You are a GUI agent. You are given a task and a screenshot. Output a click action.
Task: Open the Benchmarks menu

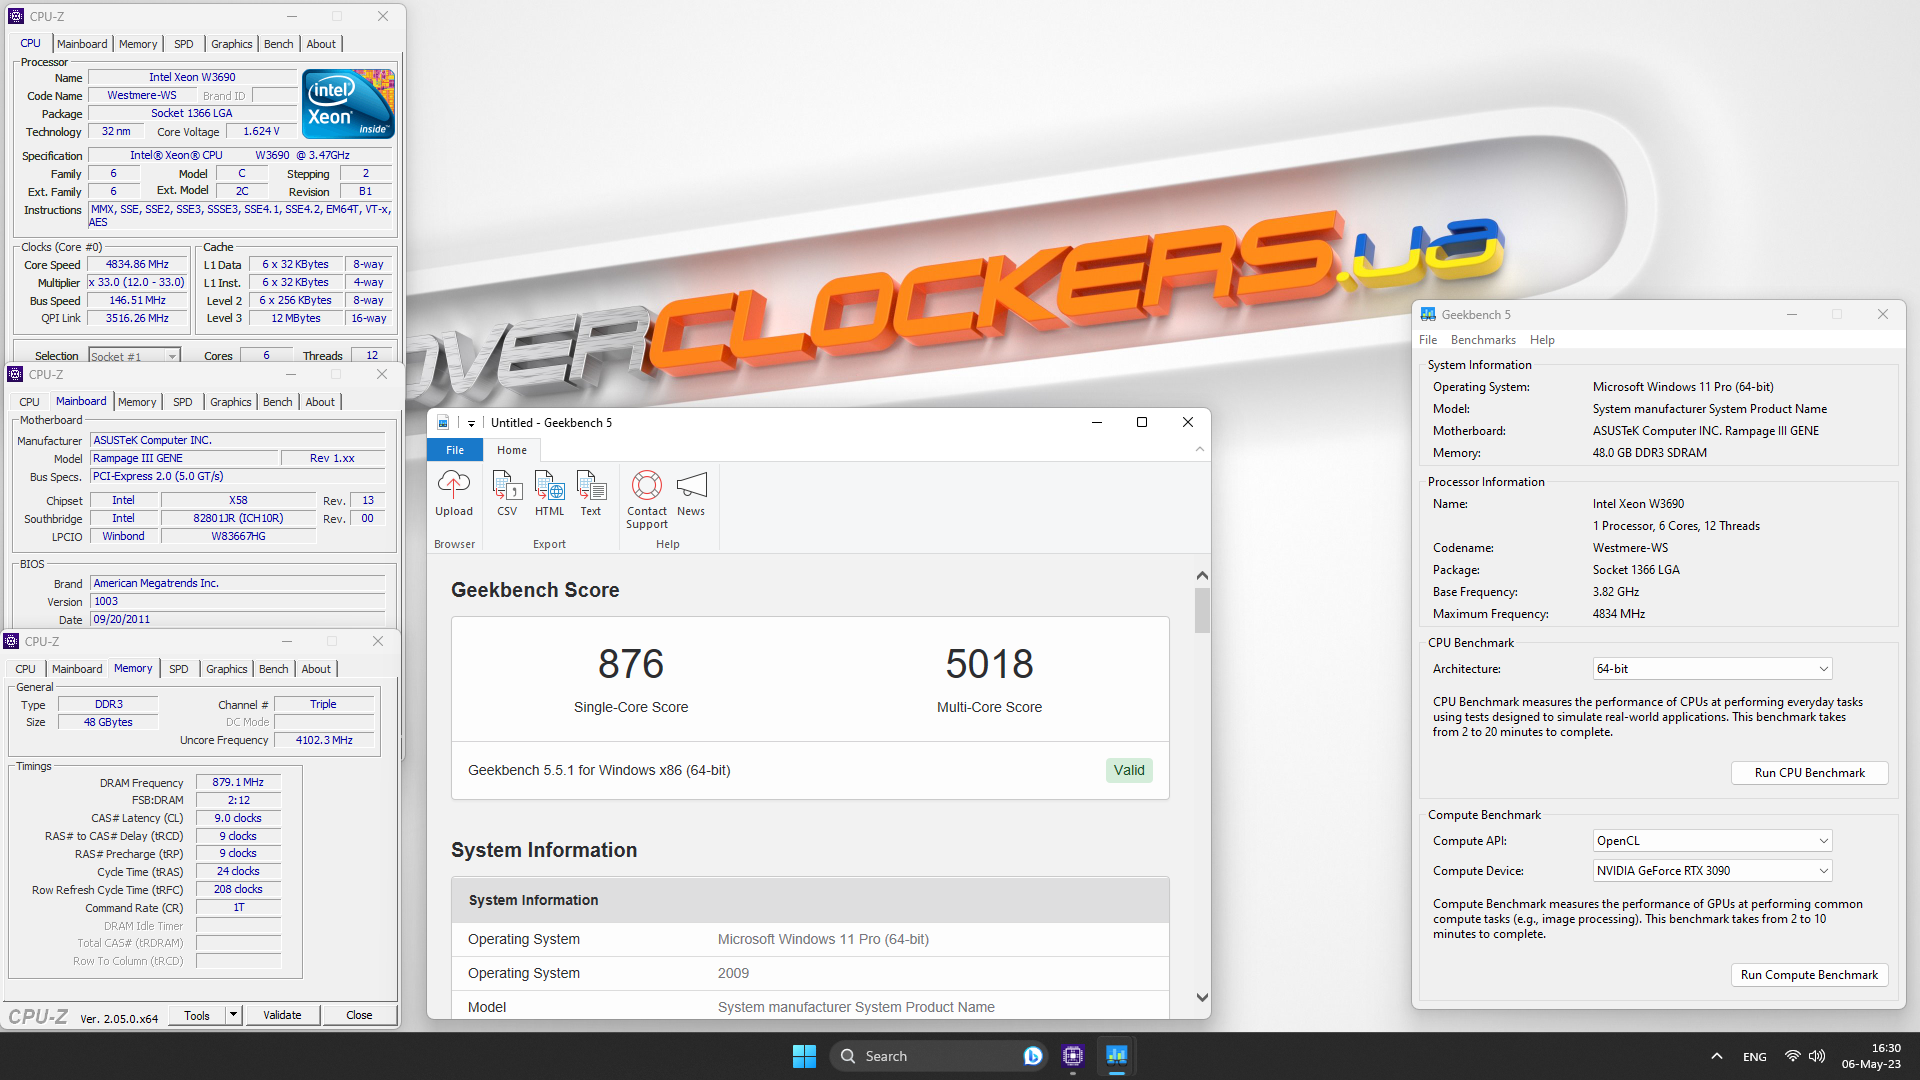(1483, 340)
